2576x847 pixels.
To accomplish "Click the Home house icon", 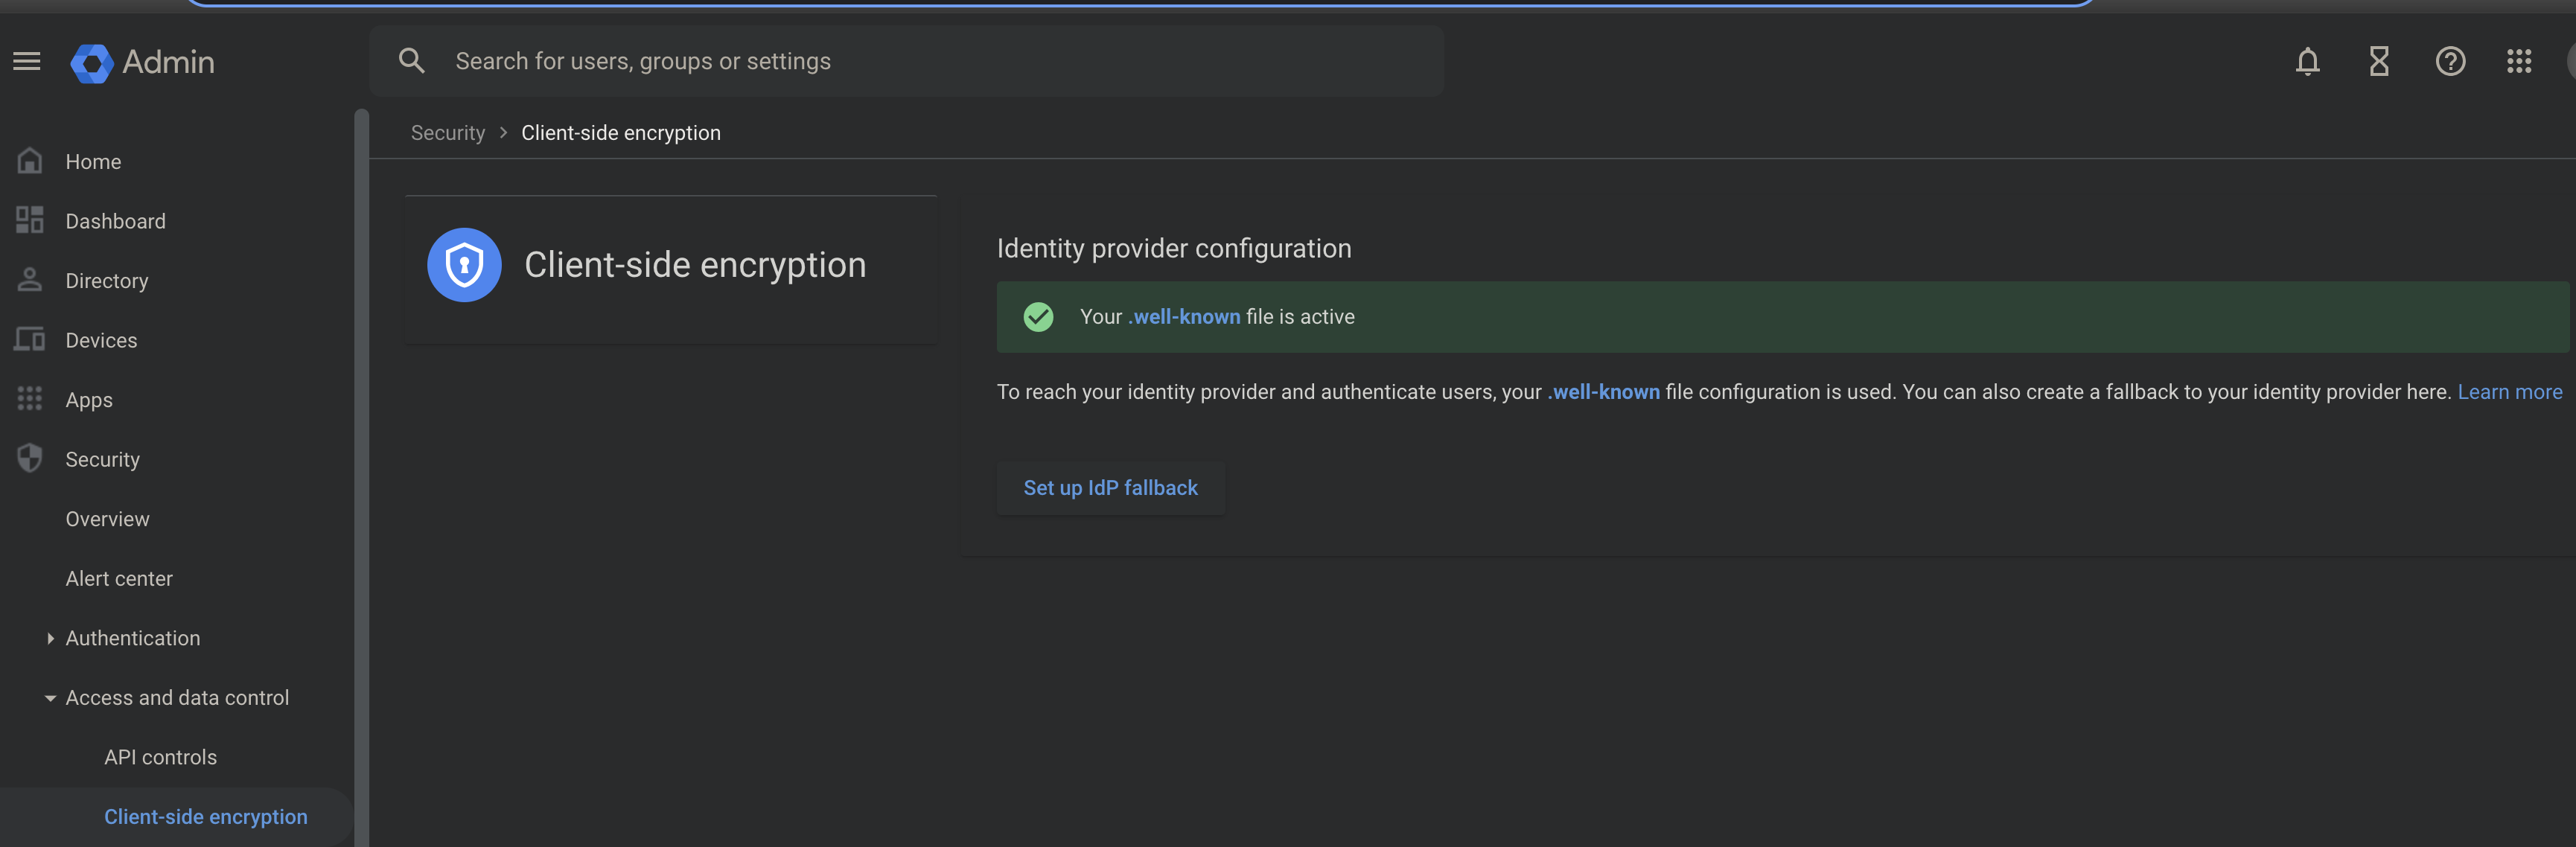I will pos(30,161).
